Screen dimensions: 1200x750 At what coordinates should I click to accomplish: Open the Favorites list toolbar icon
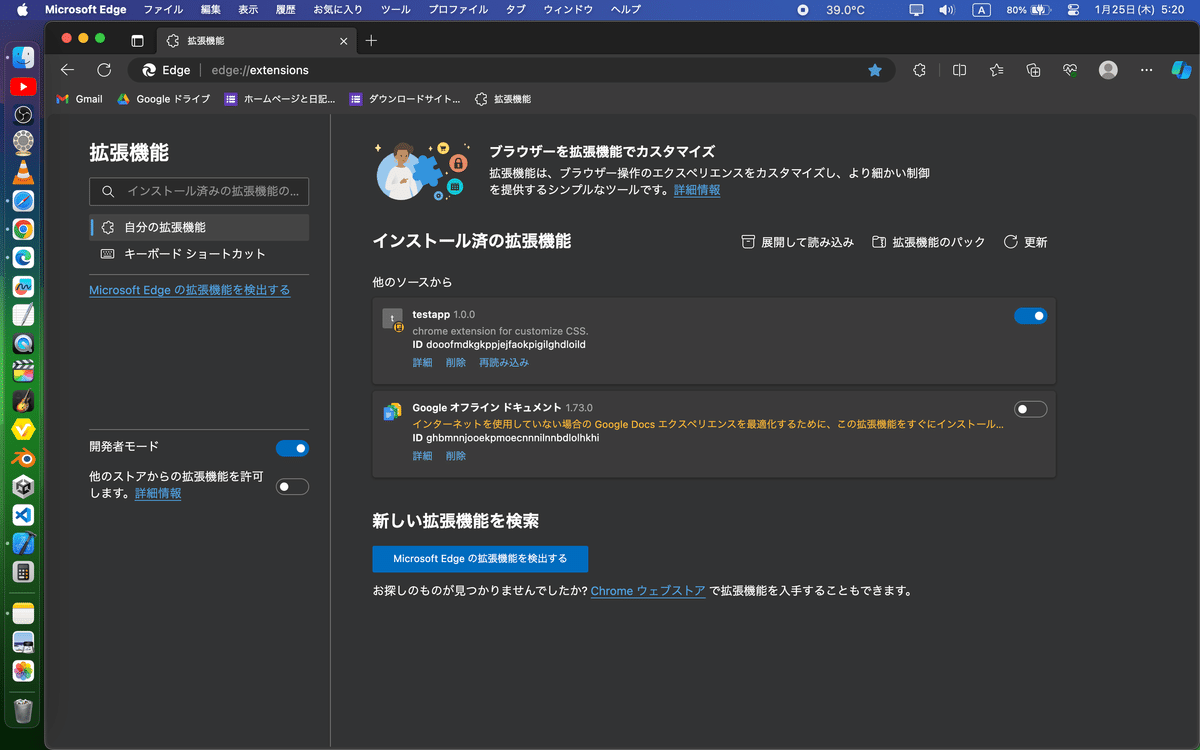(x=997, y=70)
